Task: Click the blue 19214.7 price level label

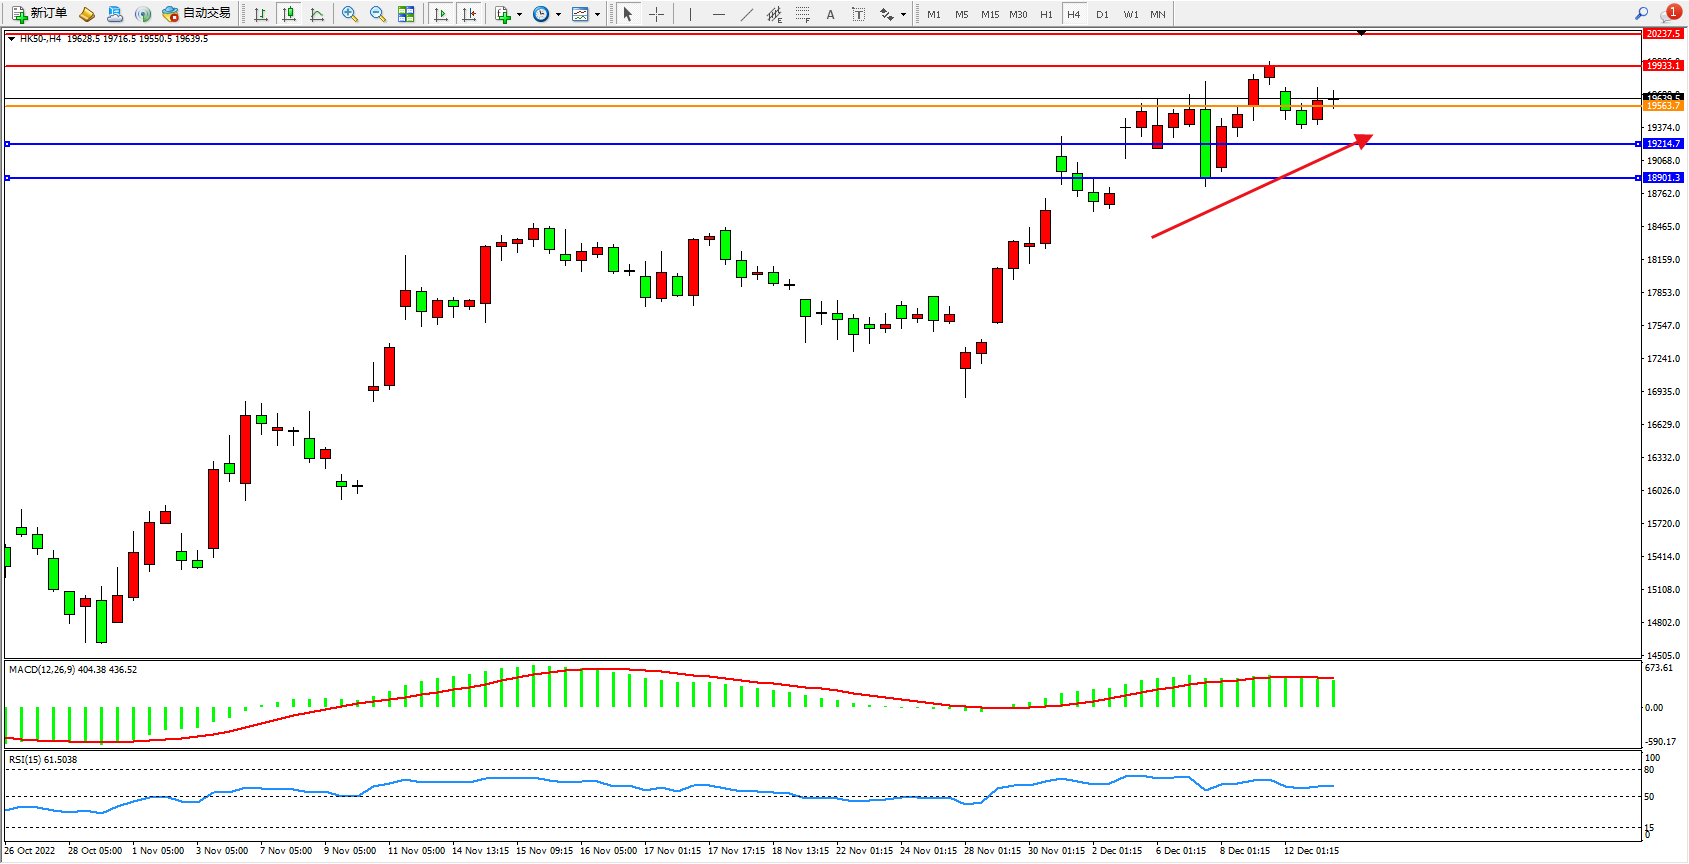Action: pyautogui.click(x=1663, y=144)
